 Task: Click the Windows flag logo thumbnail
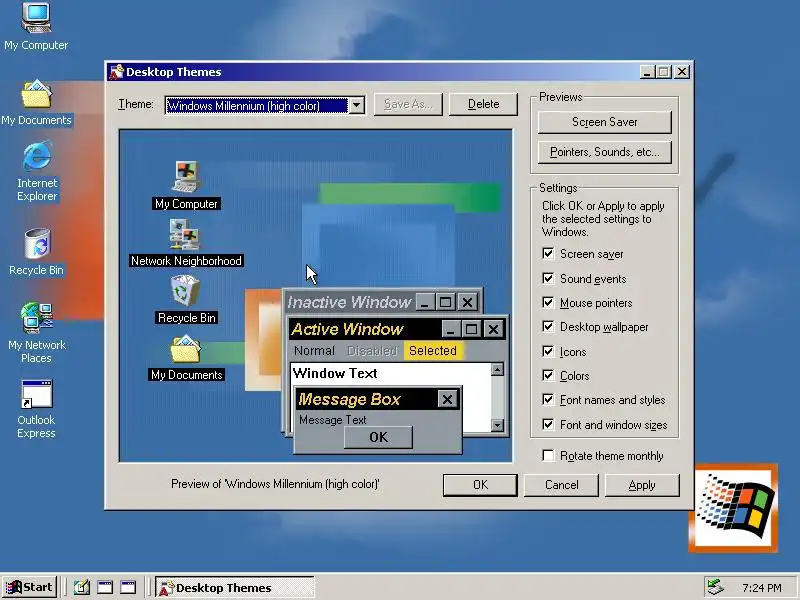(x=734, y=508)
